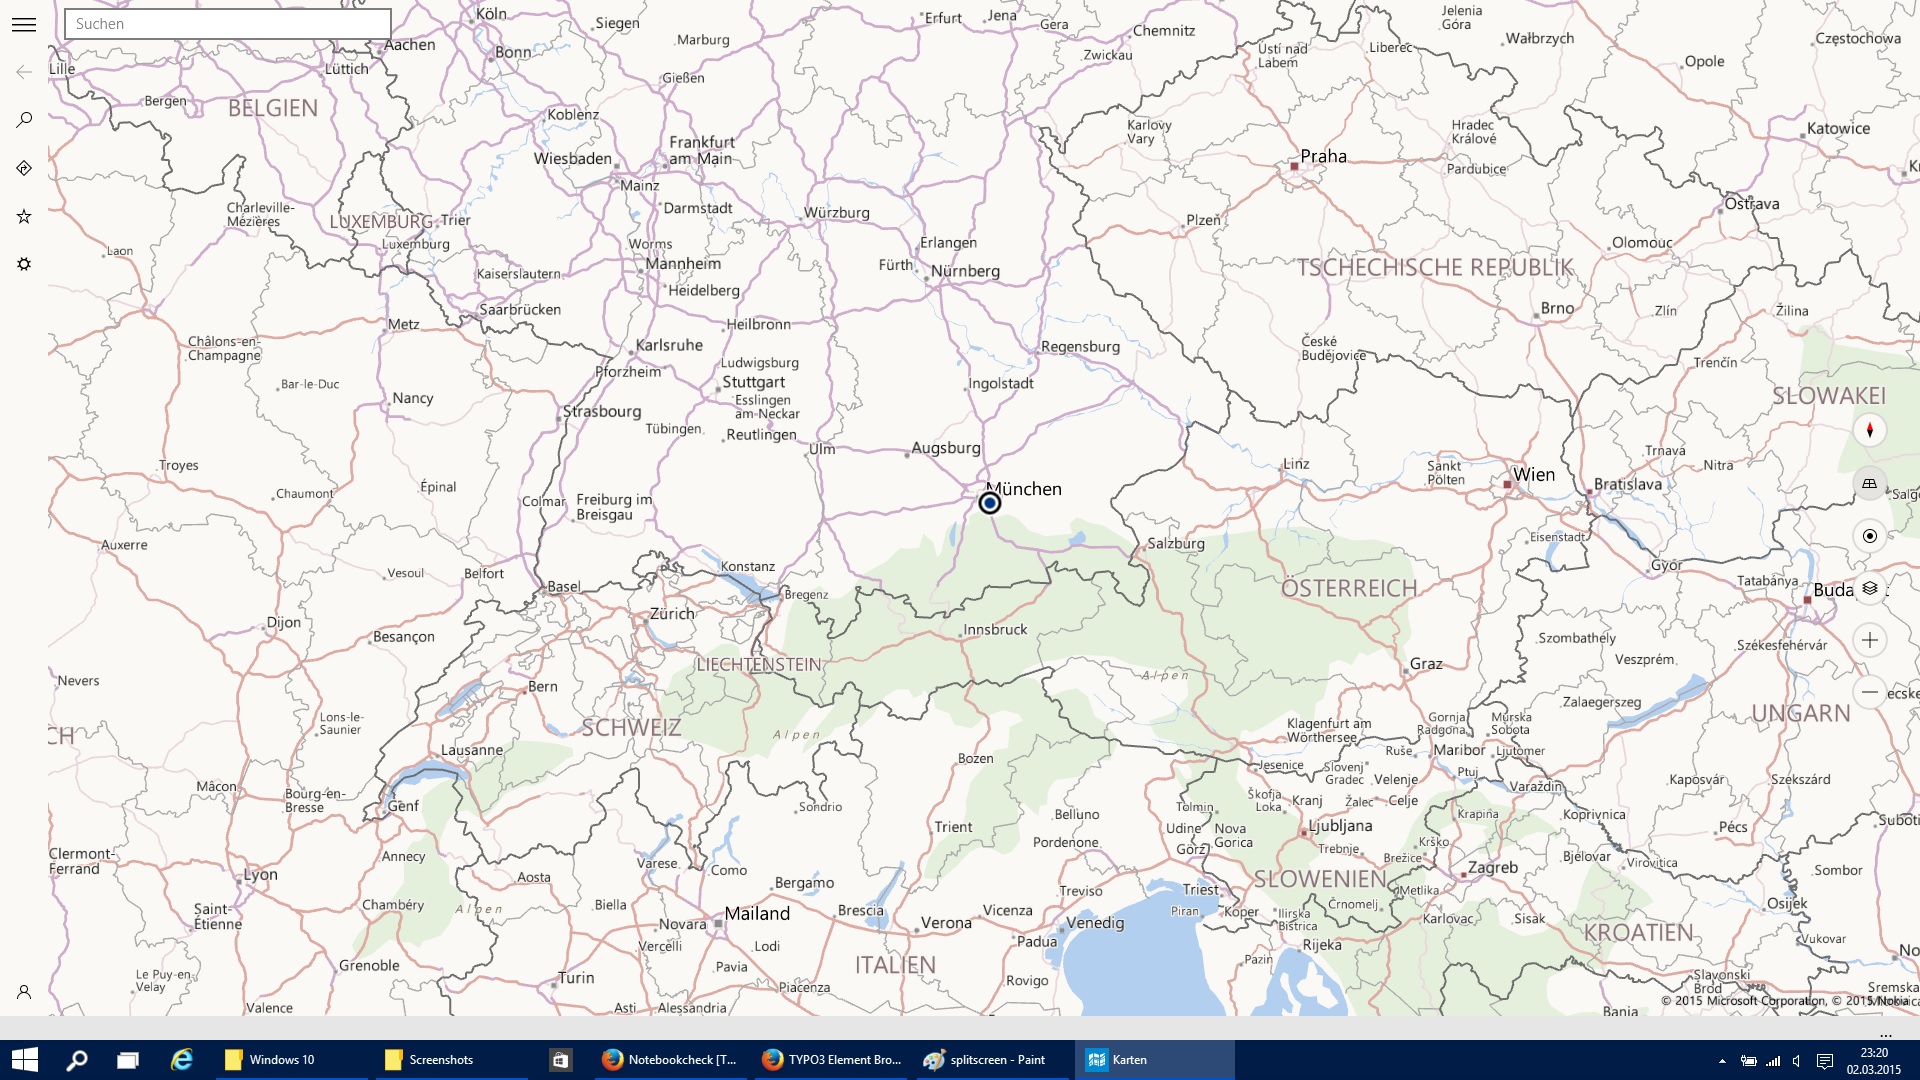
Task: Click the network signal tray icon
Action: (x=1773, y=1061)
